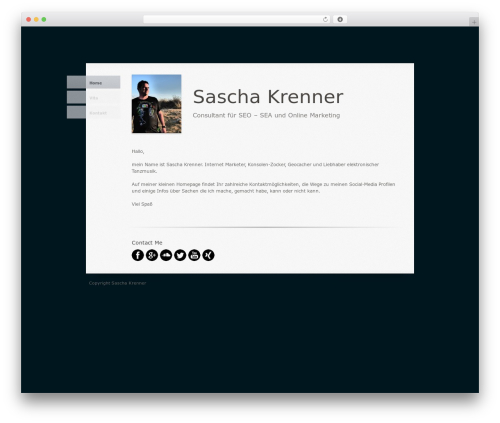Open the Xing icon
The height and width of the screenshot is (423, 500).
coord(208,255)
